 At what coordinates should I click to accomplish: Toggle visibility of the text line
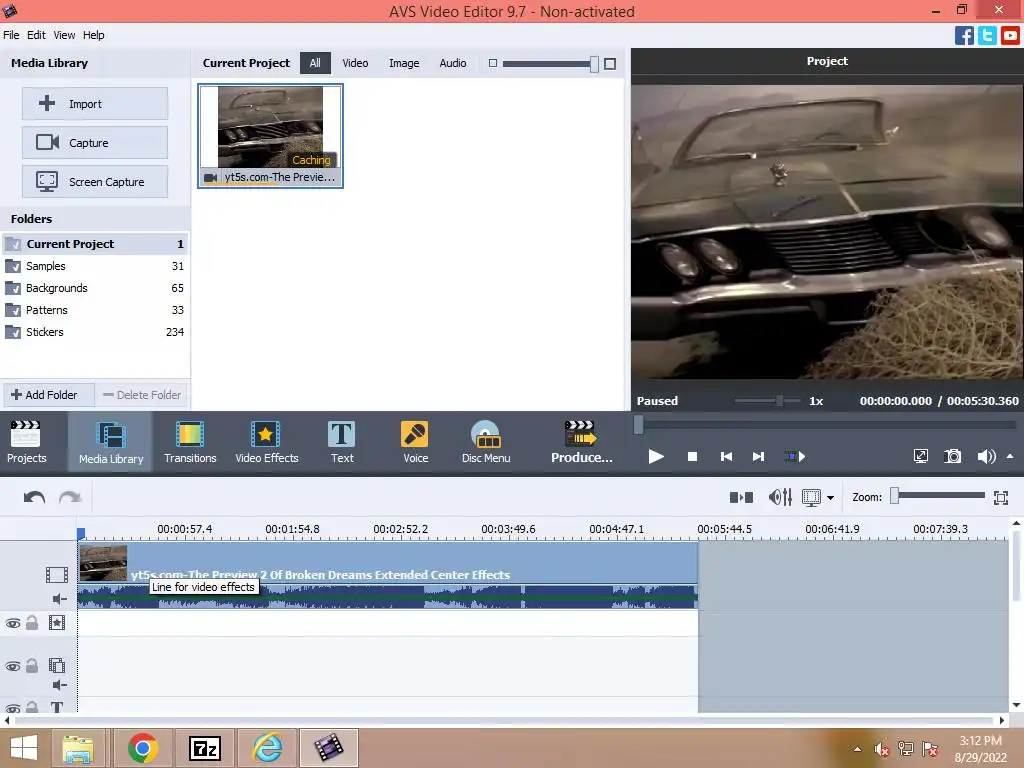point(12,708)
